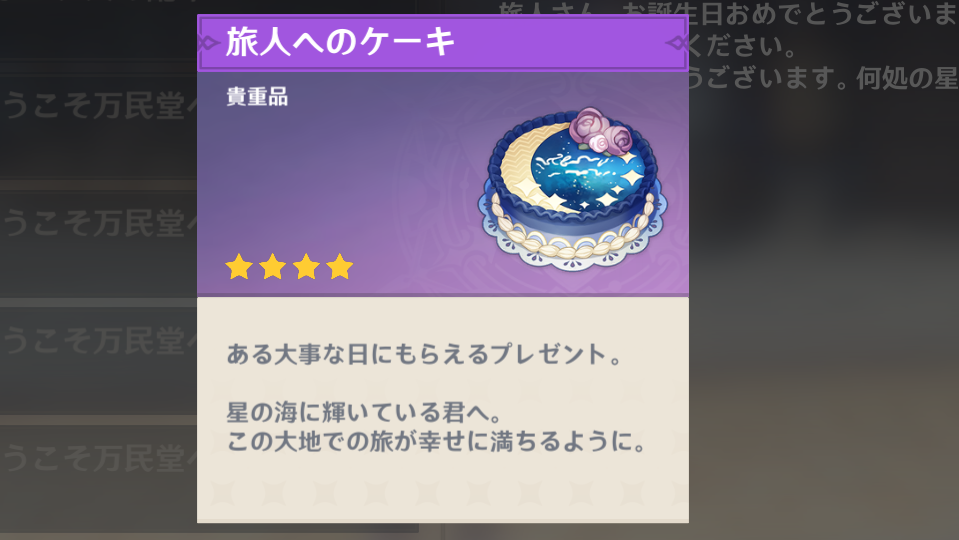The image size is (959, 540).
Task: Click the third gold rarity star
Action: [306, 267]
